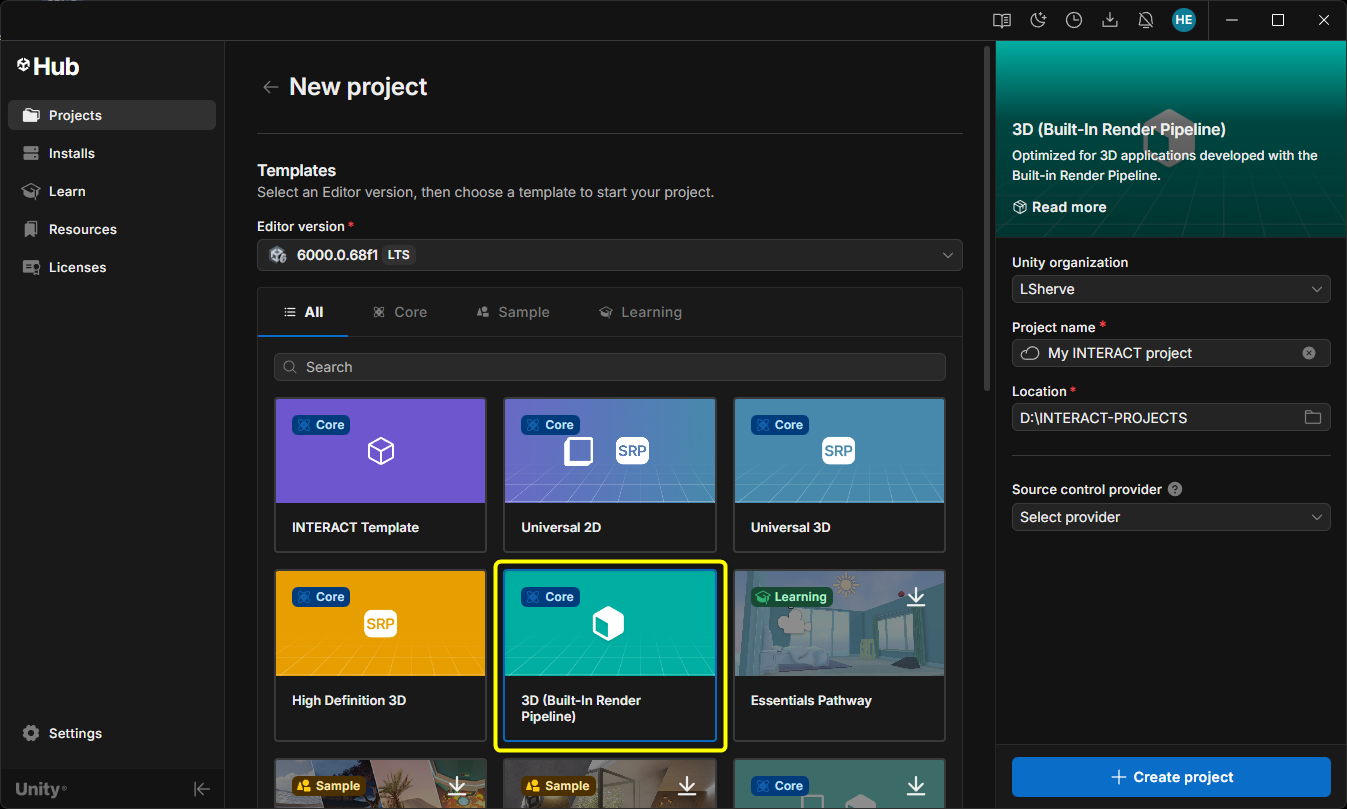Click the template Search field
1347x809 pixels.
tap(610, 367)
